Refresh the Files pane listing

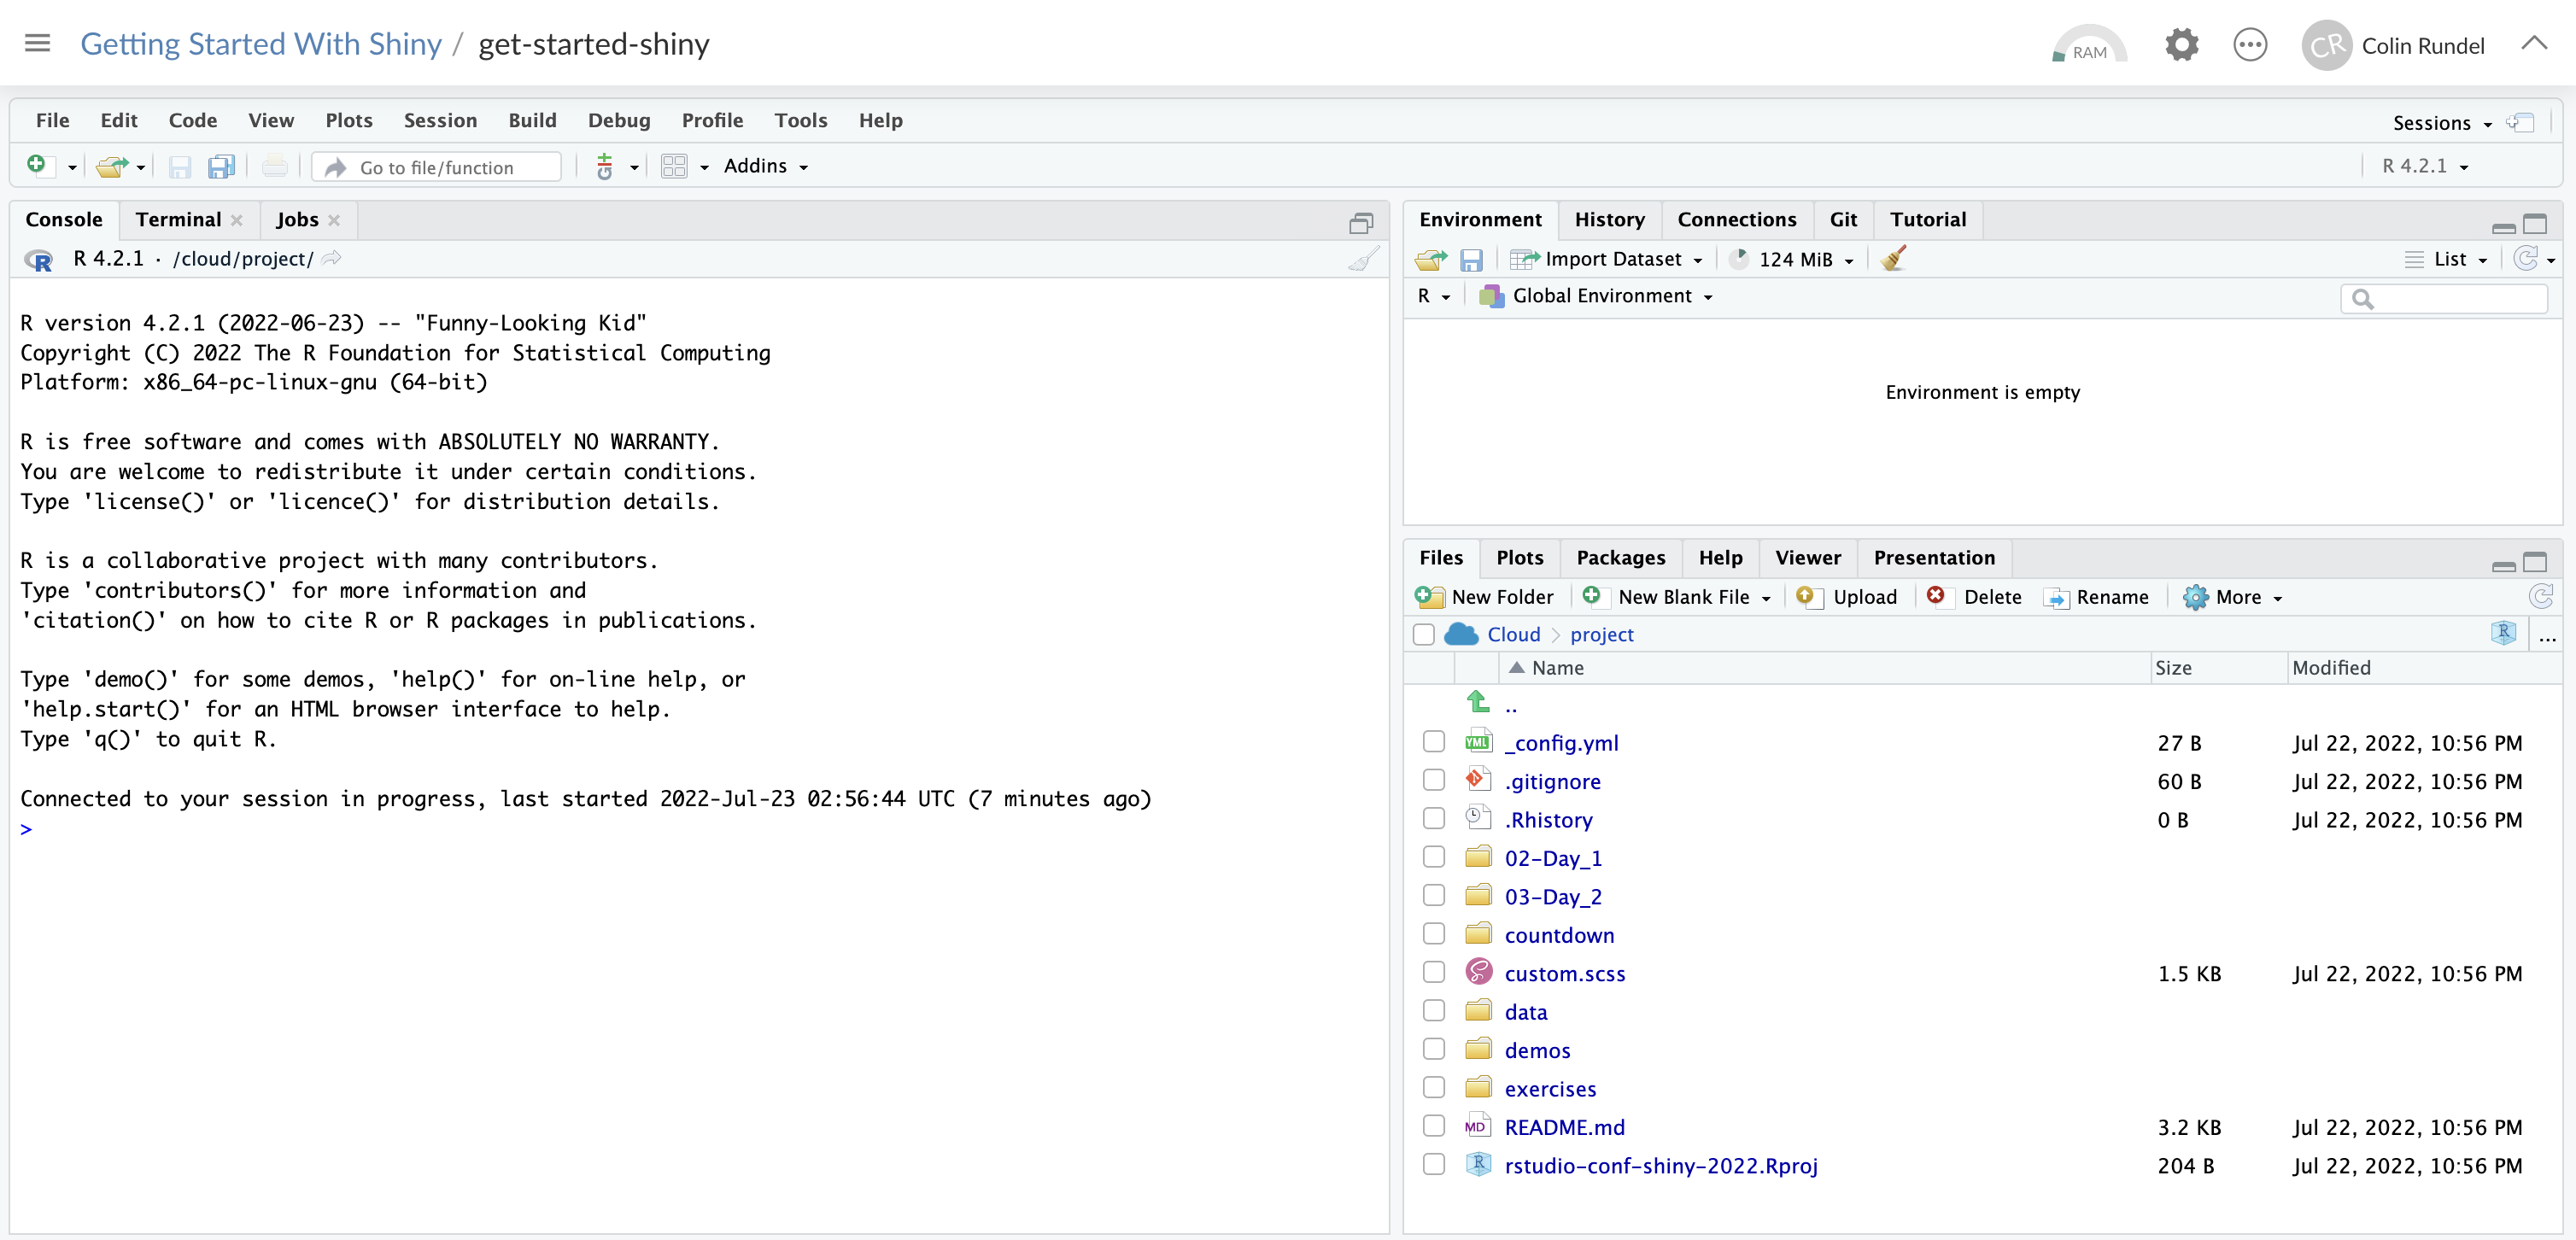click(x=2540, y=597)
